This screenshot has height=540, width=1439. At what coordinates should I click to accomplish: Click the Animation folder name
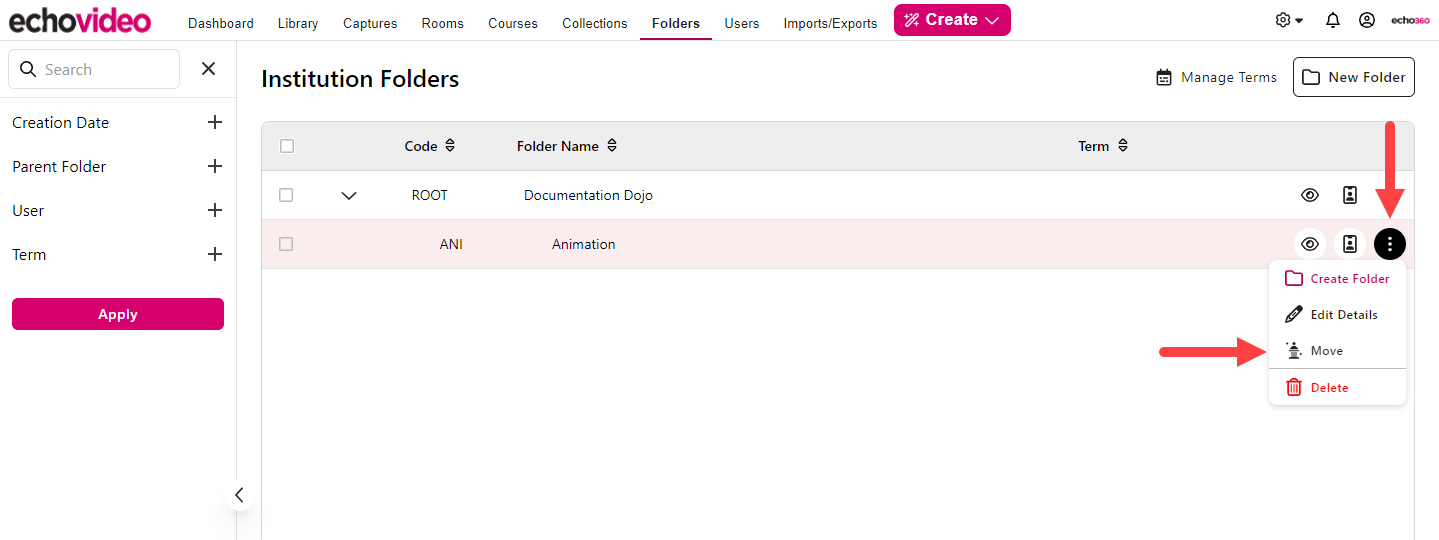(584, 244)
